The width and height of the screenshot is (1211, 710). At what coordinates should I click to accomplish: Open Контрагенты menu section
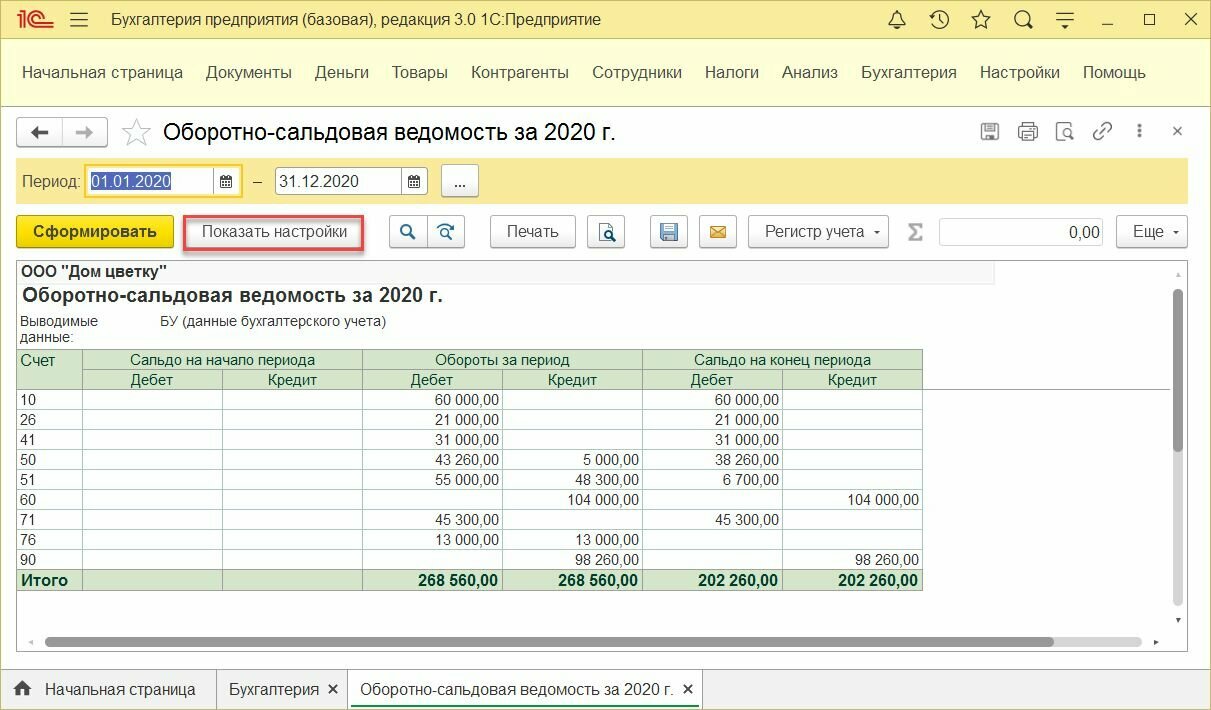[x=520, y=72]
